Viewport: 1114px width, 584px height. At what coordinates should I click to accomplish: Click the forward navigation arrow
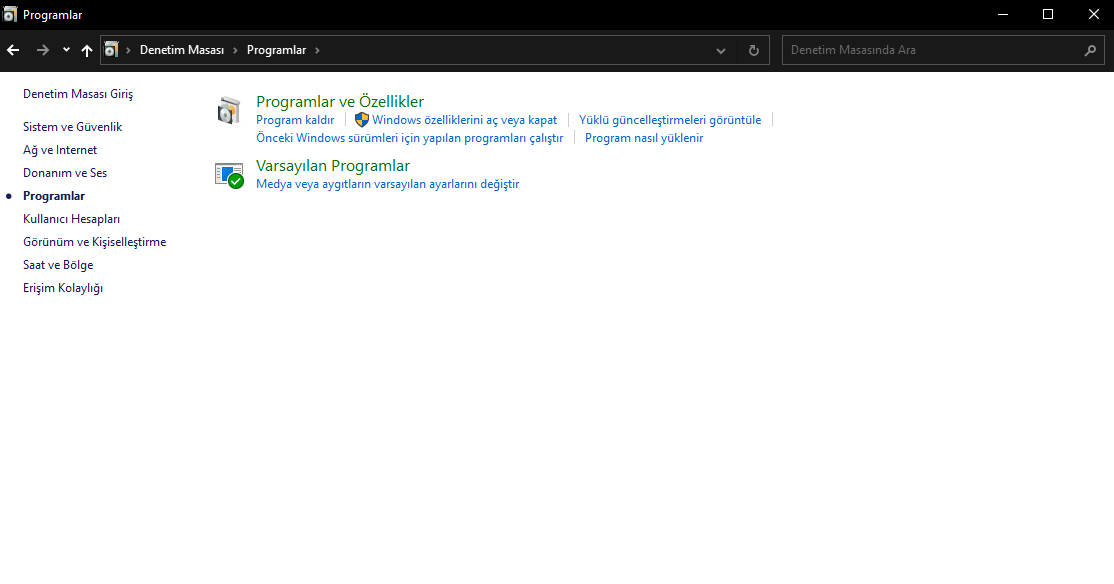[x=43, y=50]
